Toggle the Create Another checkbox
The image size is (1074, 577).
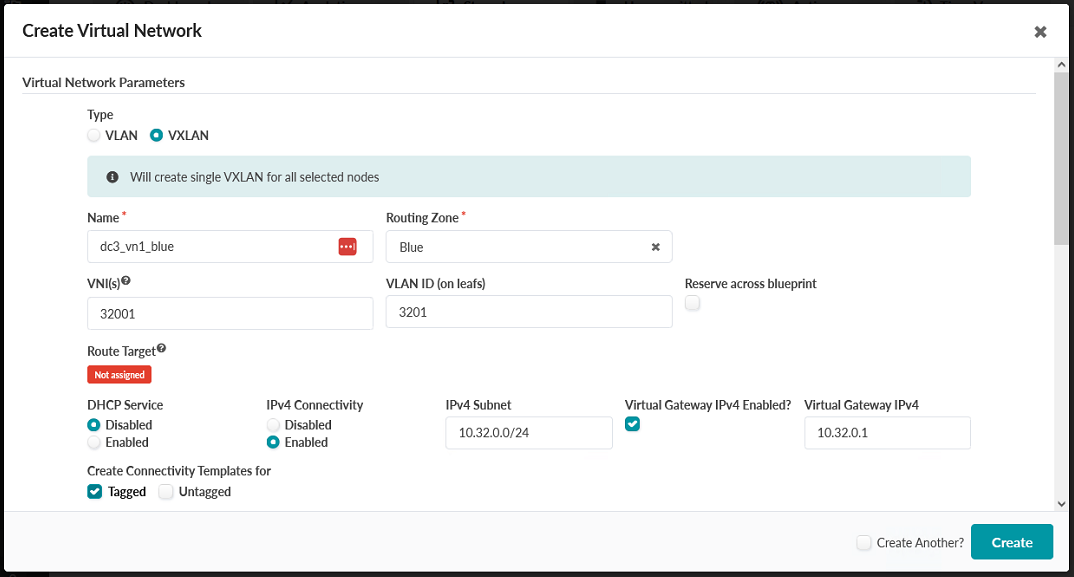point(864,542)
